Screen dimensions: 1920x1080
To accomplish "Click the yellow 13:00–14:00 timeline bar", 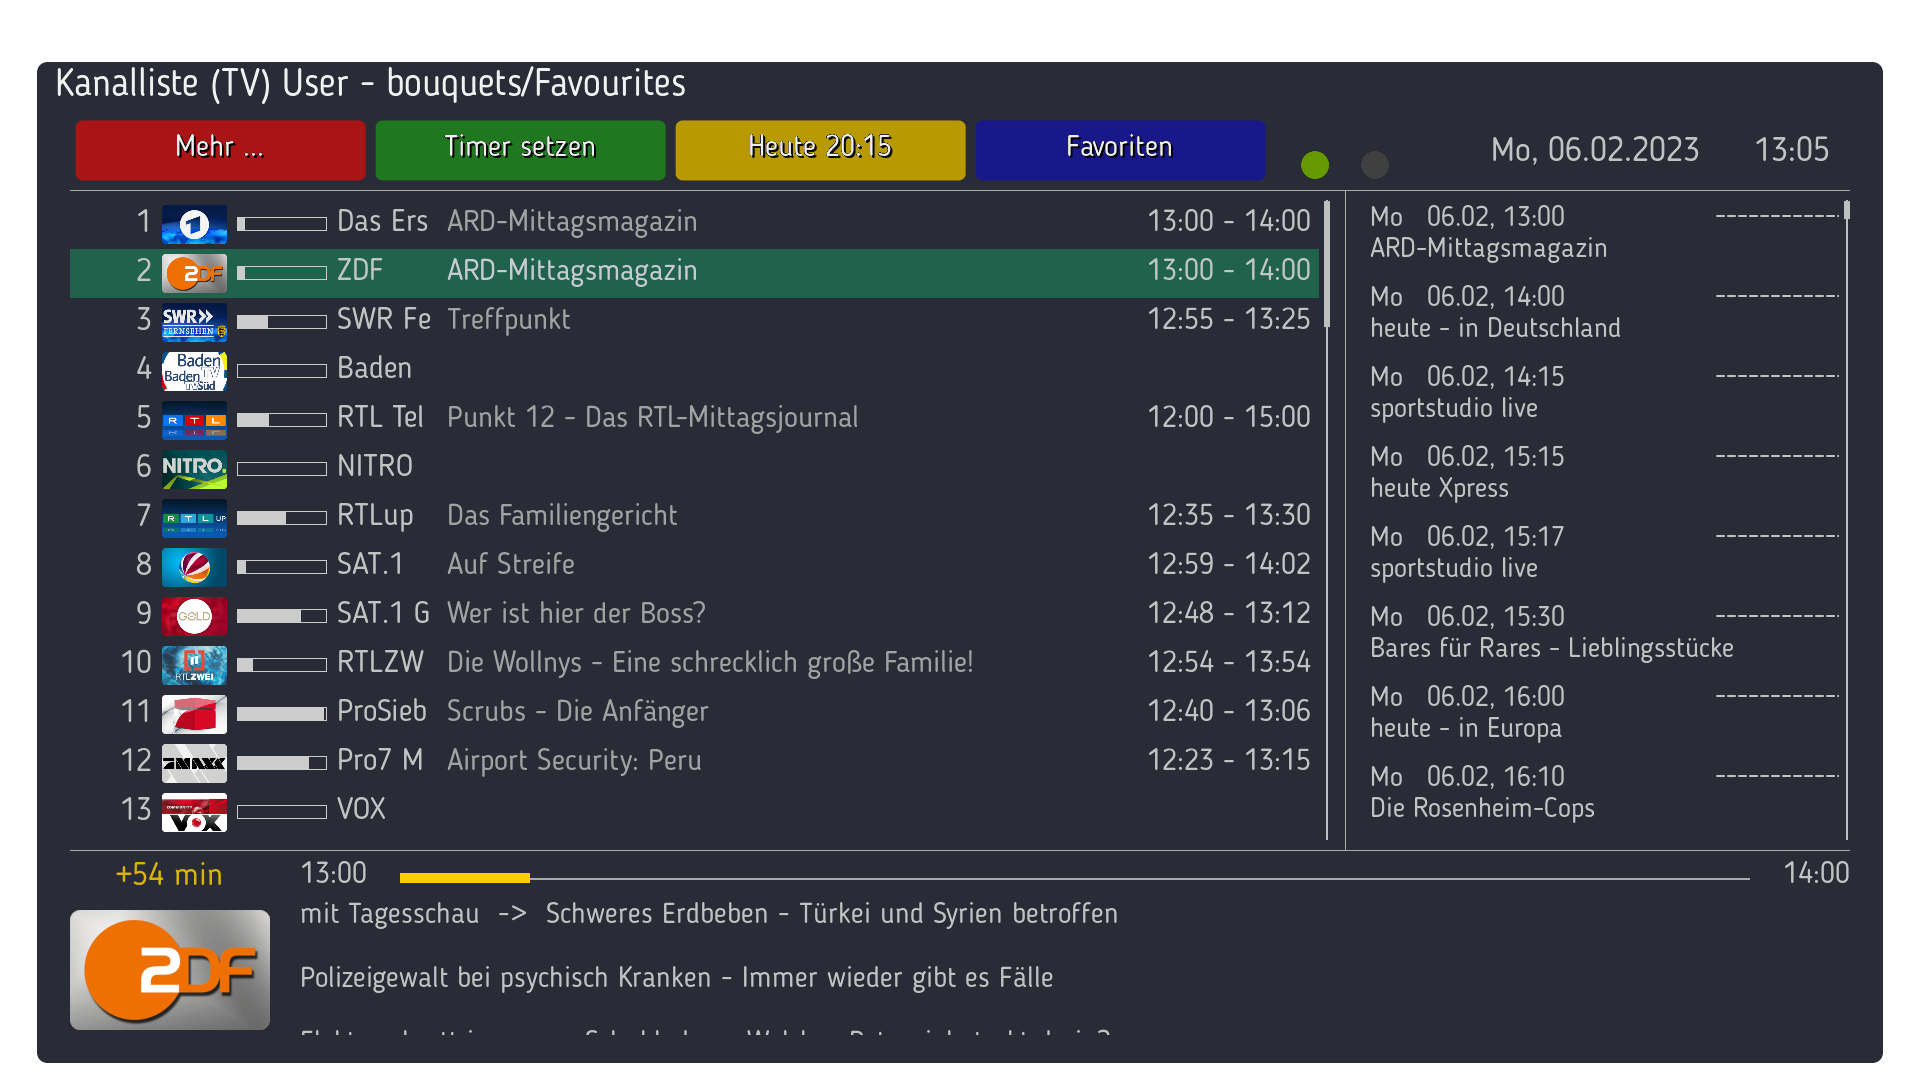I will (x=1074, y=878).
